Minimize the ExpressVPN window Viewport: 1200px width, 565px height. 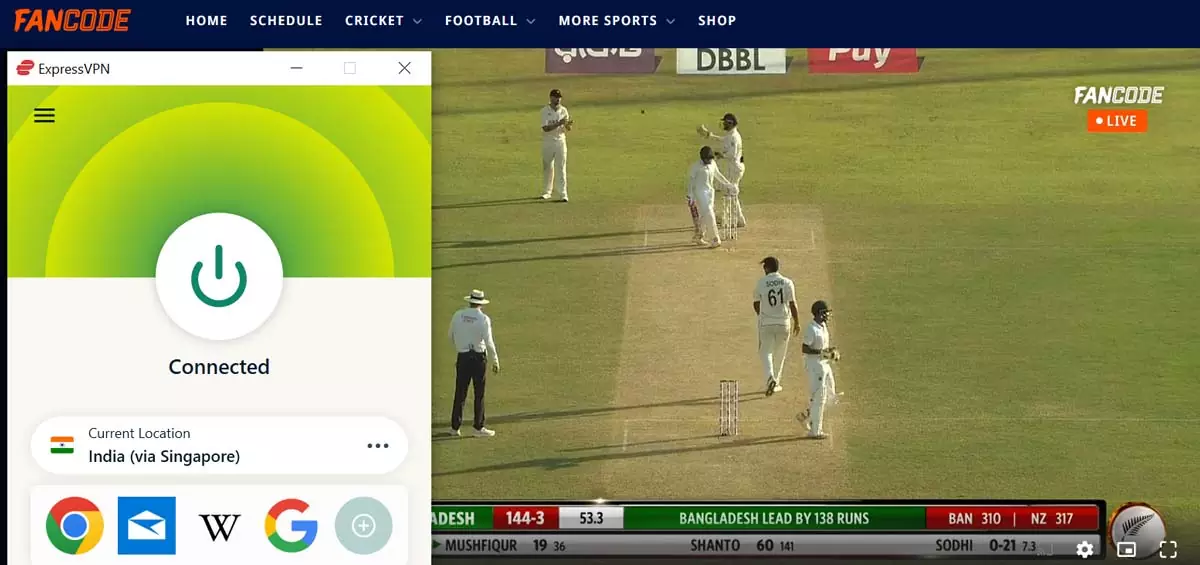point(297,68)
